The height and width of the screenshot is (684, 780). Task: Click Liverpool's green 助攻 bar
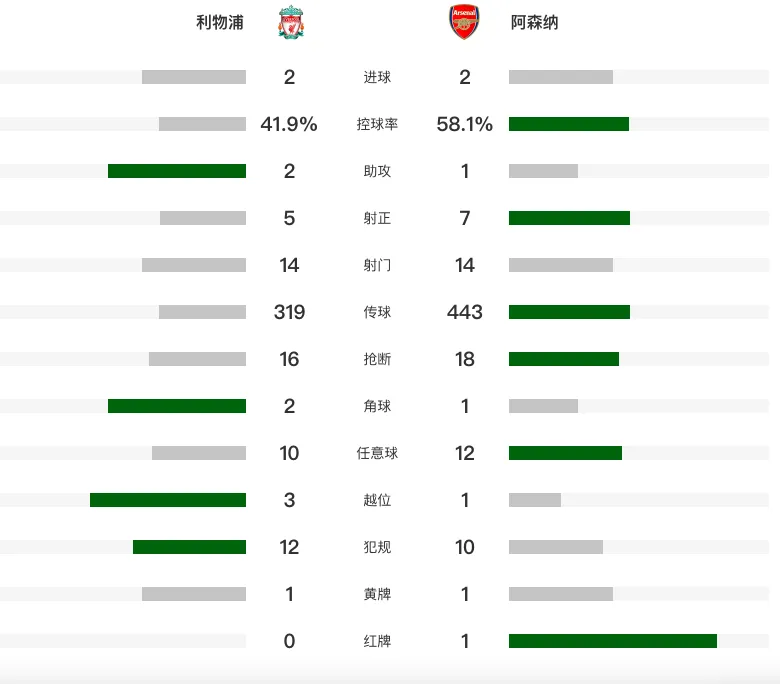pos(177,171)
